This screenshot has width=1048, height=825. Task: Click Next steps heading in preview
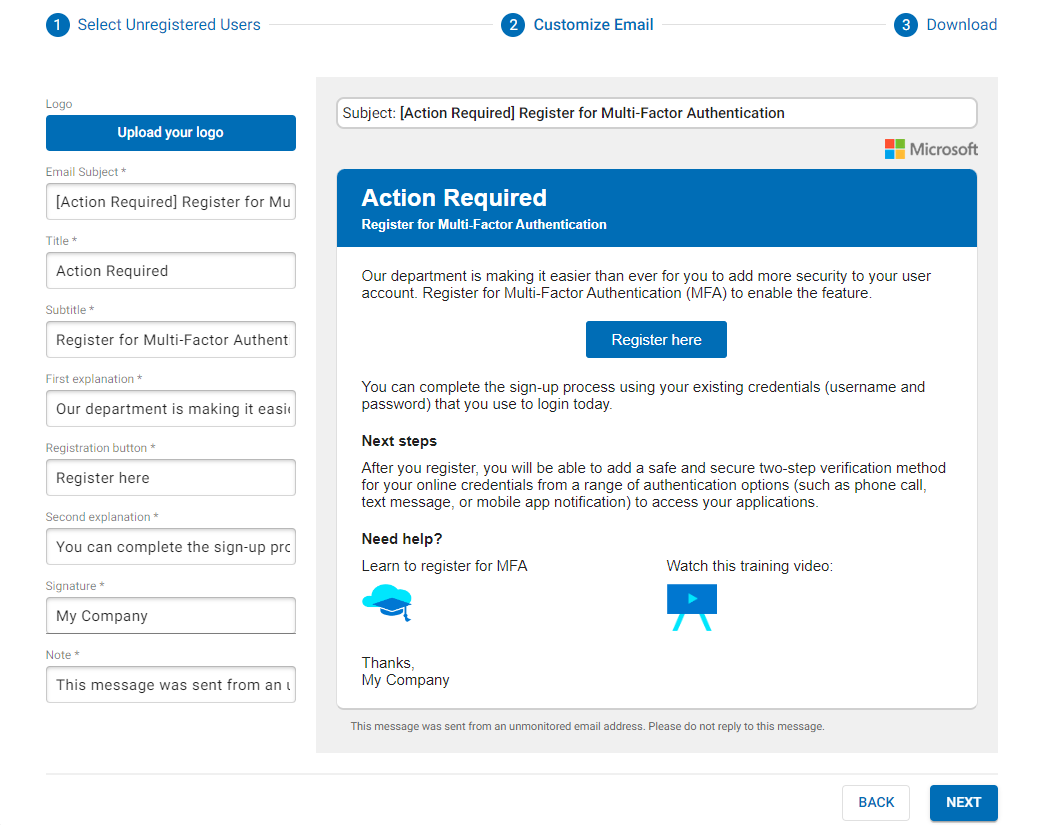point(399,441)
